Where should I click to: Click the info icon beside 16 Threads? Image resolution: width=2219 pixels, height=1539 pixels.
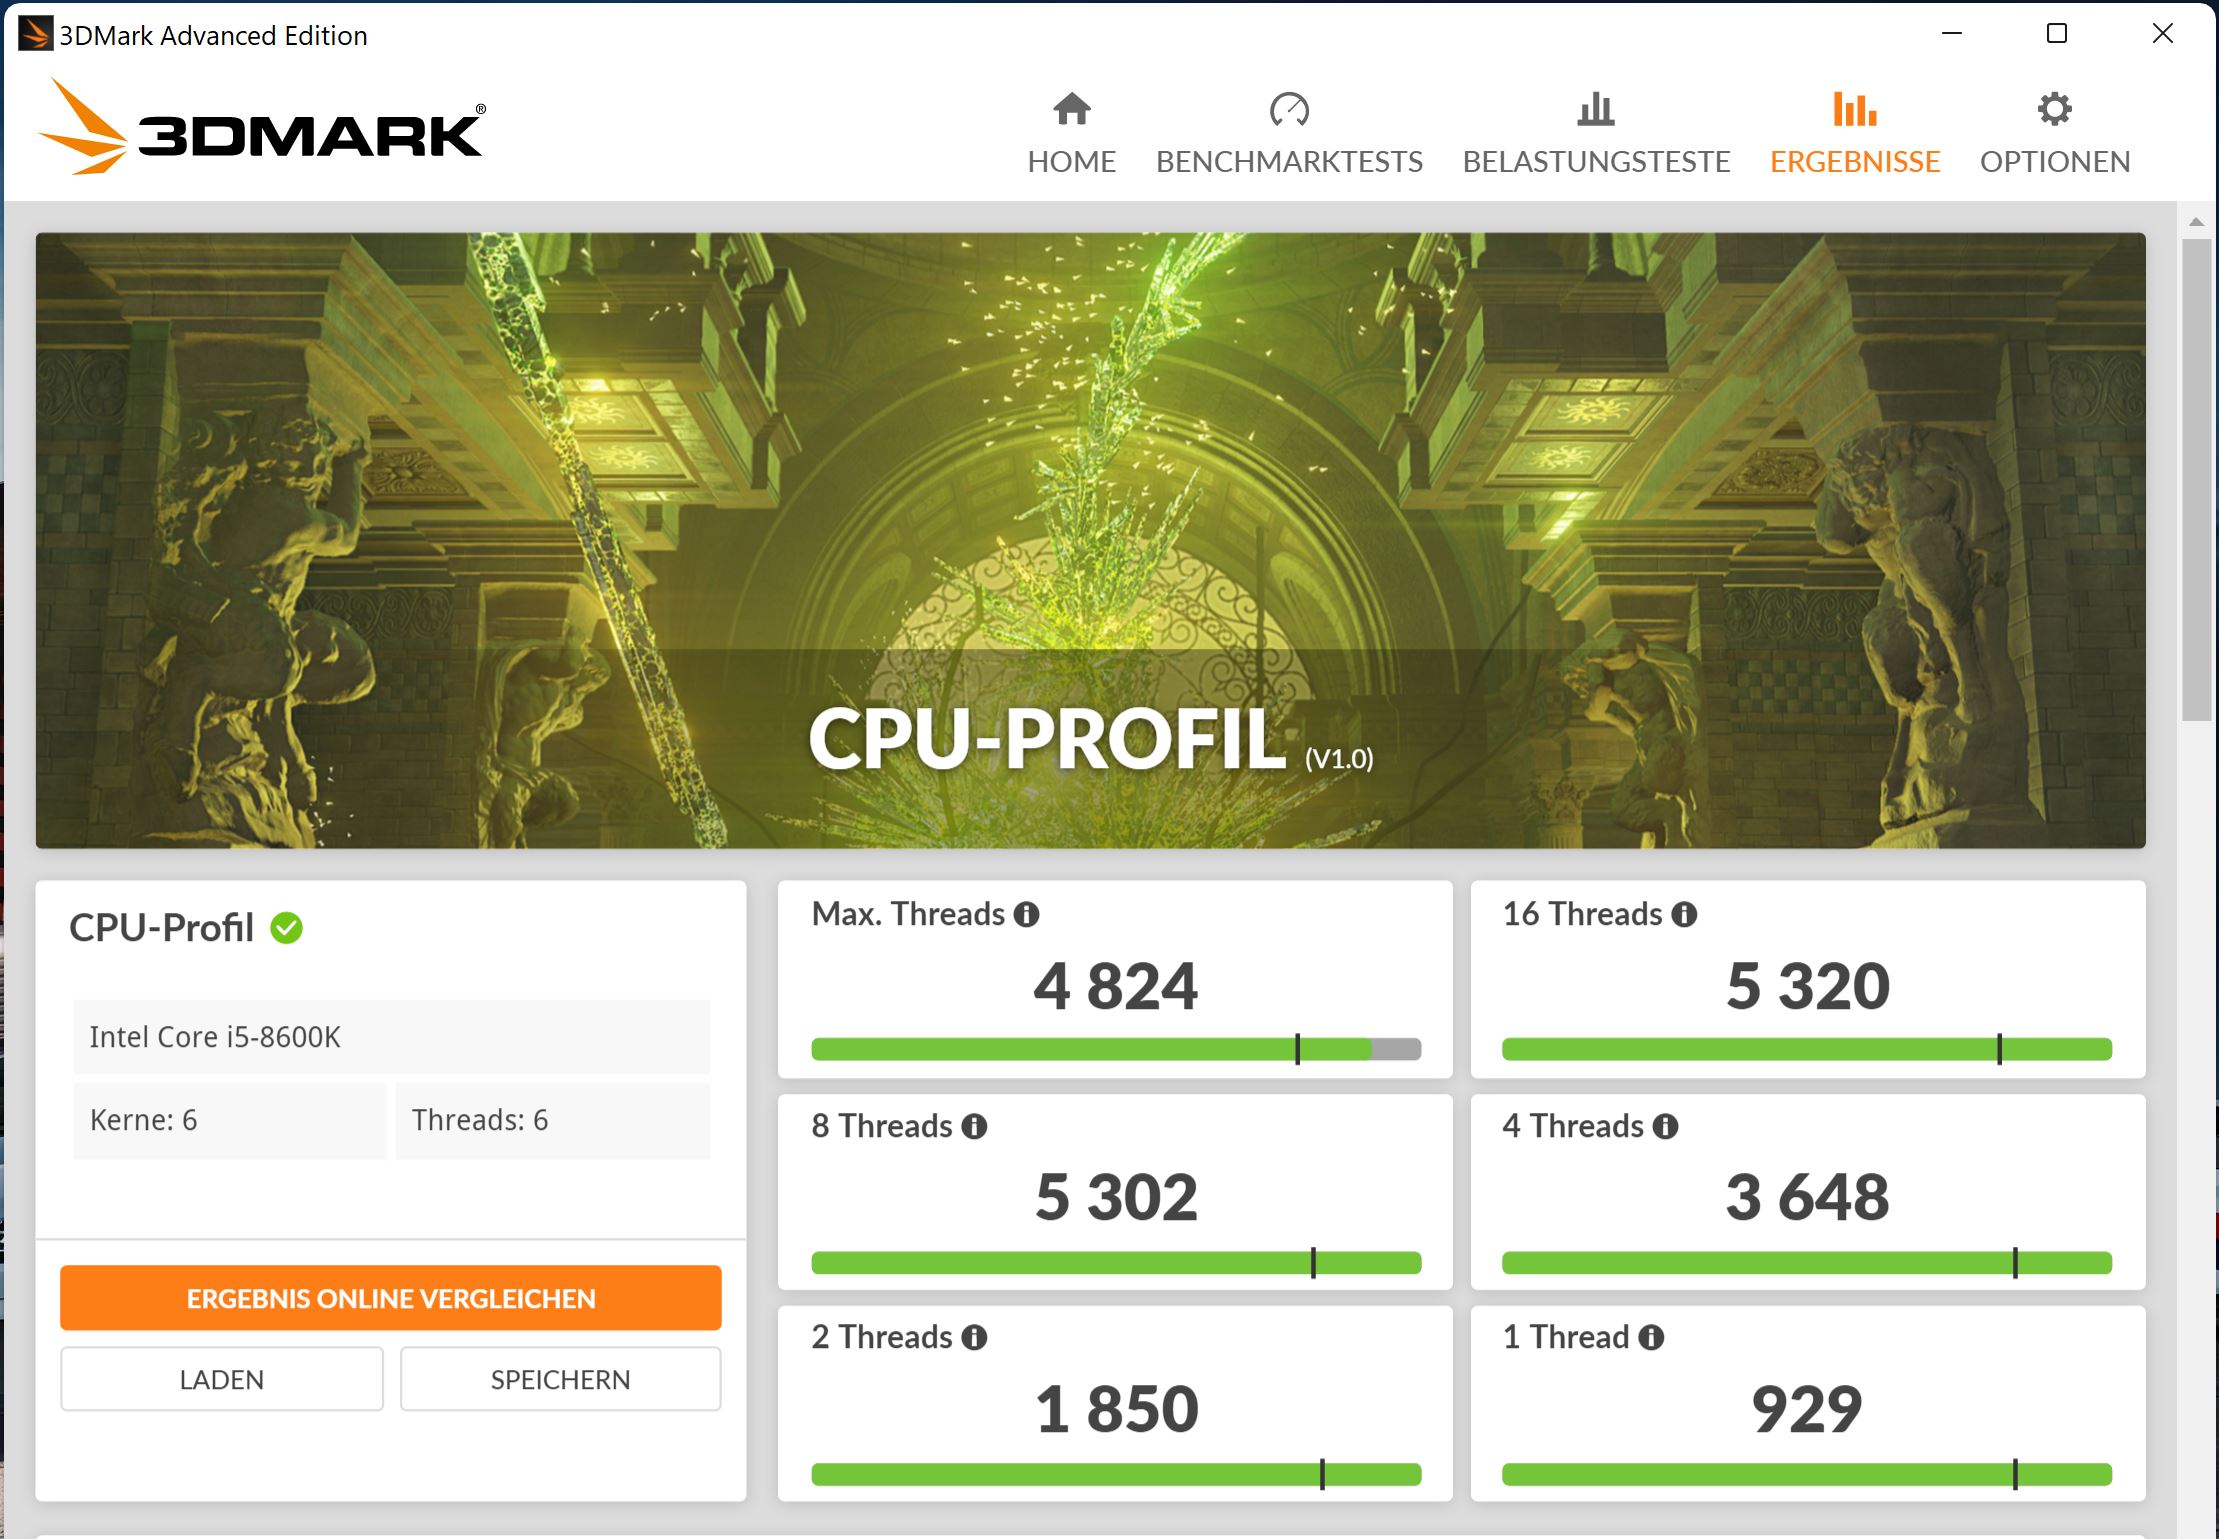click(x=1684, y=914)
